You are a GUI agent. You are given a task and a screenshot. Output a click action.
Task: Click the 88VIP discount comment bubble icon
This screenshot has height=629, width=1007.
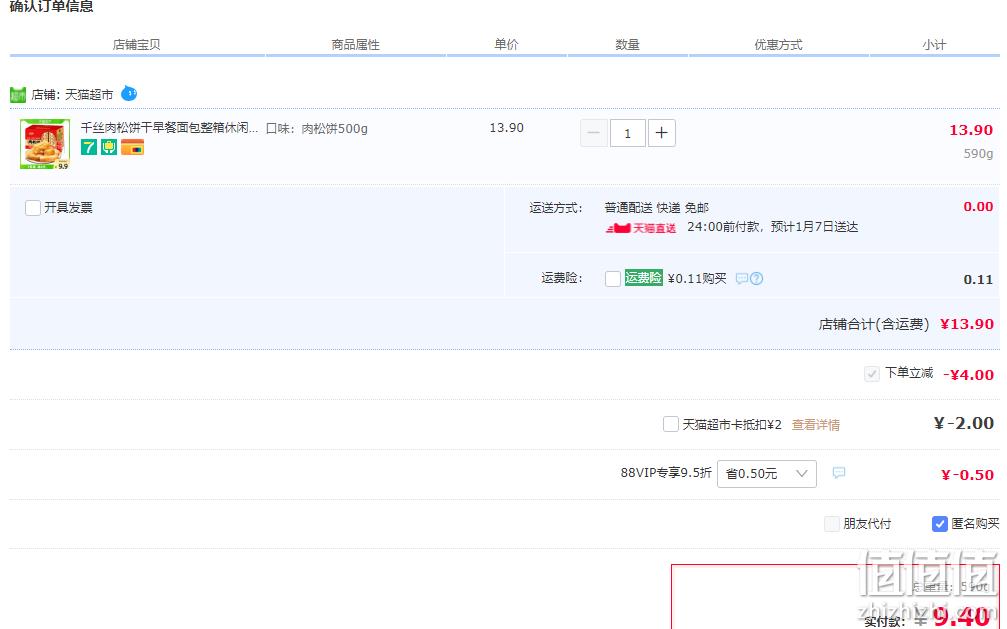[x=838, y=473]
